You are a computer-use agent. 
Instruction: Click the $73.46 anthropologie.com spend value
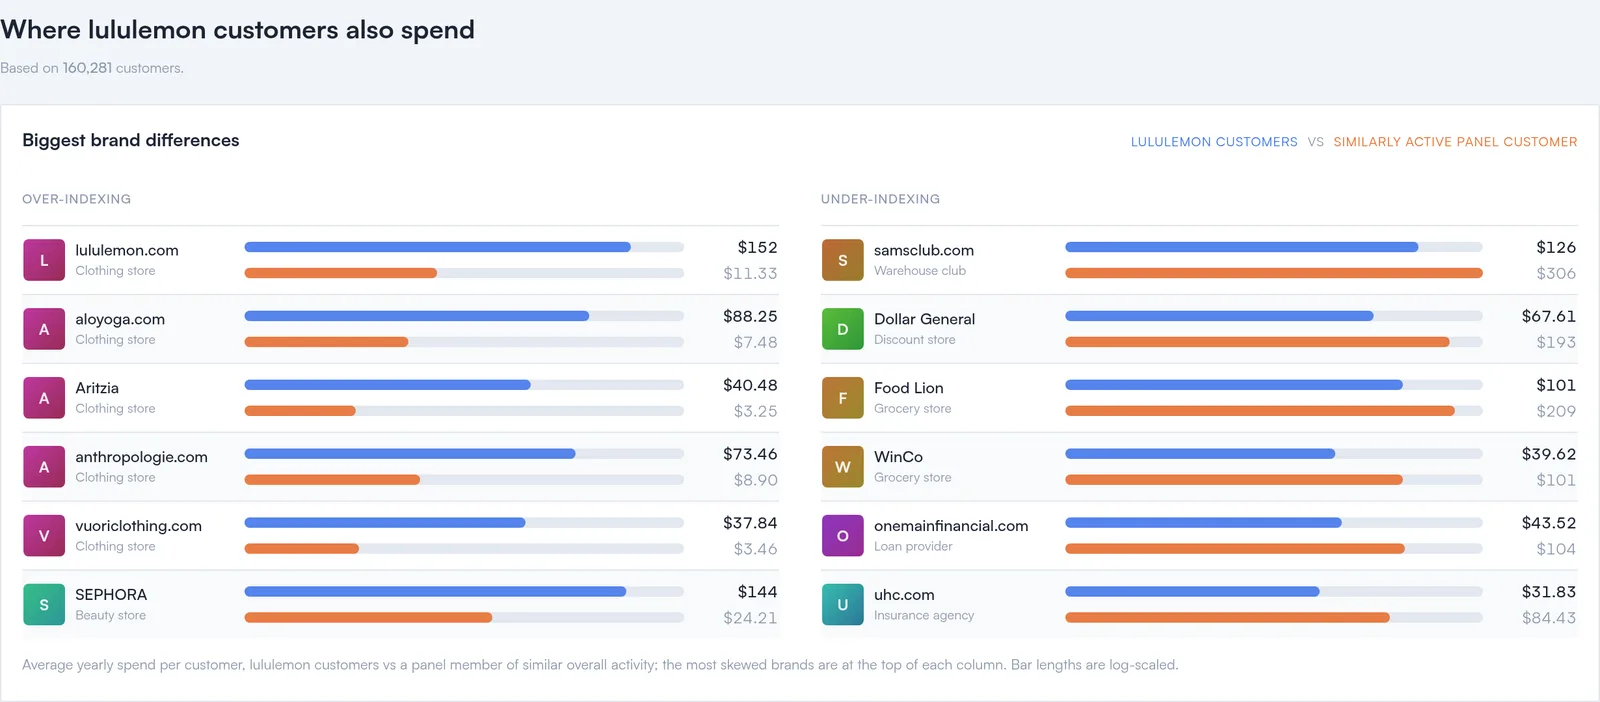750,454
